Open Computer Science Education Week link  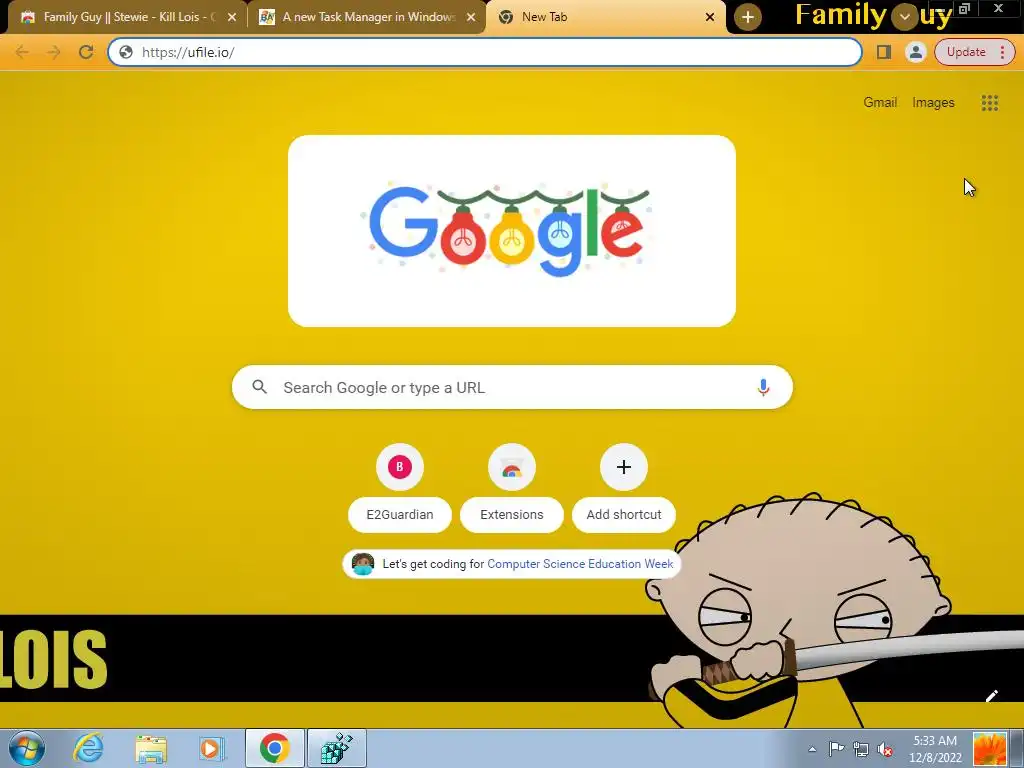[x=580, y=564]
